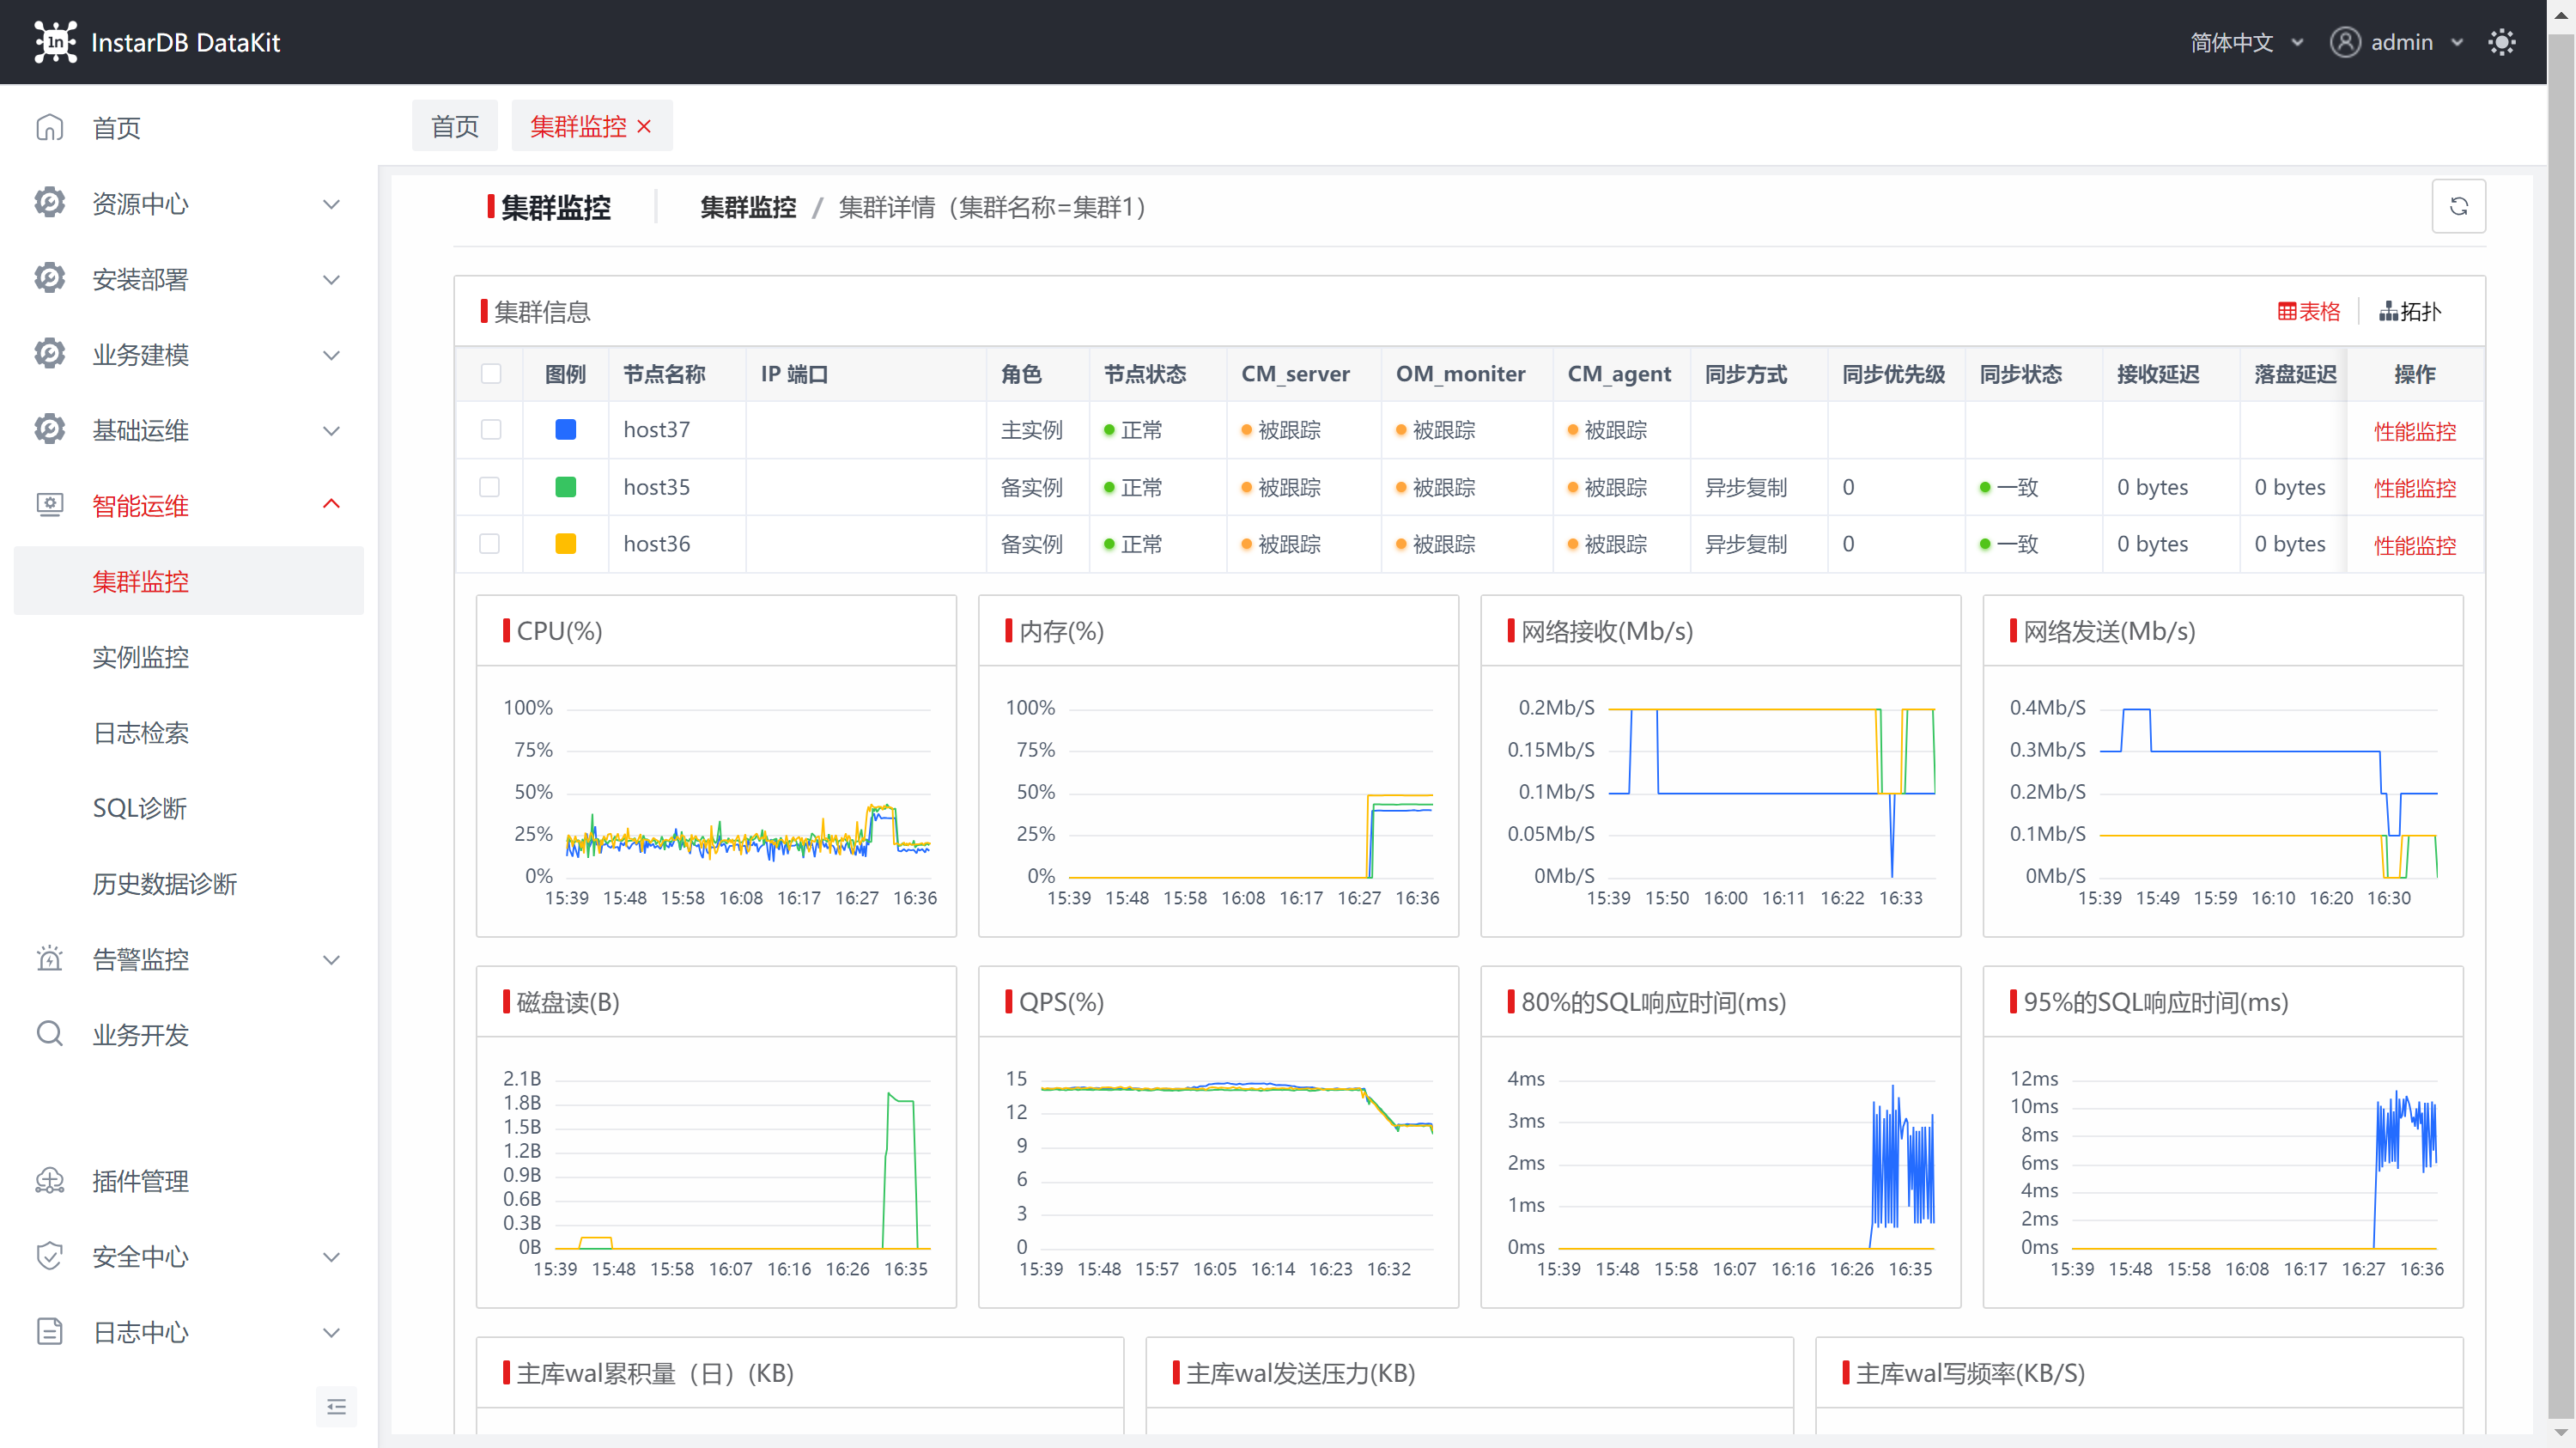Click the 插件管理 plugin icon

click(50, 1181)
